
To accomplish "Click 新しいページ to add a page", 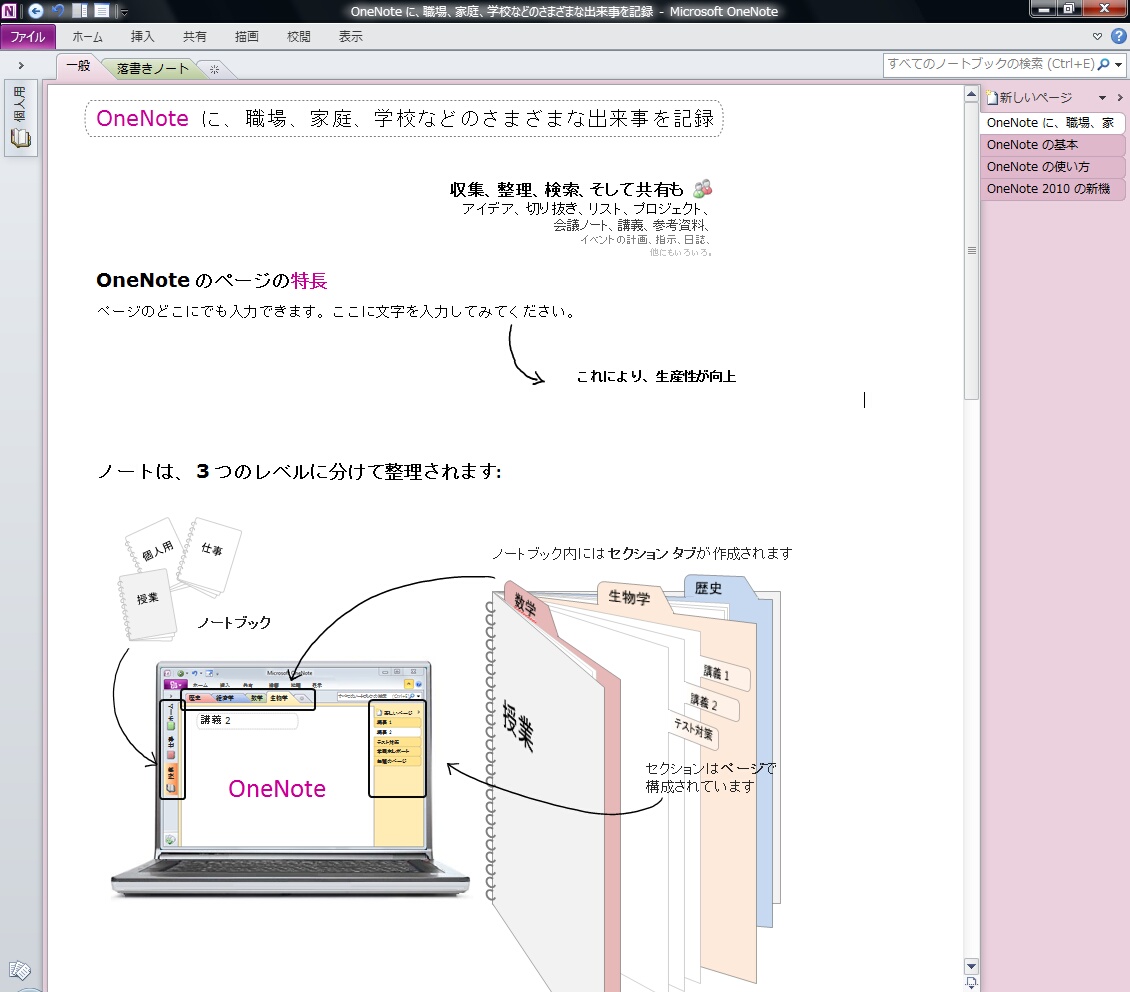I will pos(1030,97).
